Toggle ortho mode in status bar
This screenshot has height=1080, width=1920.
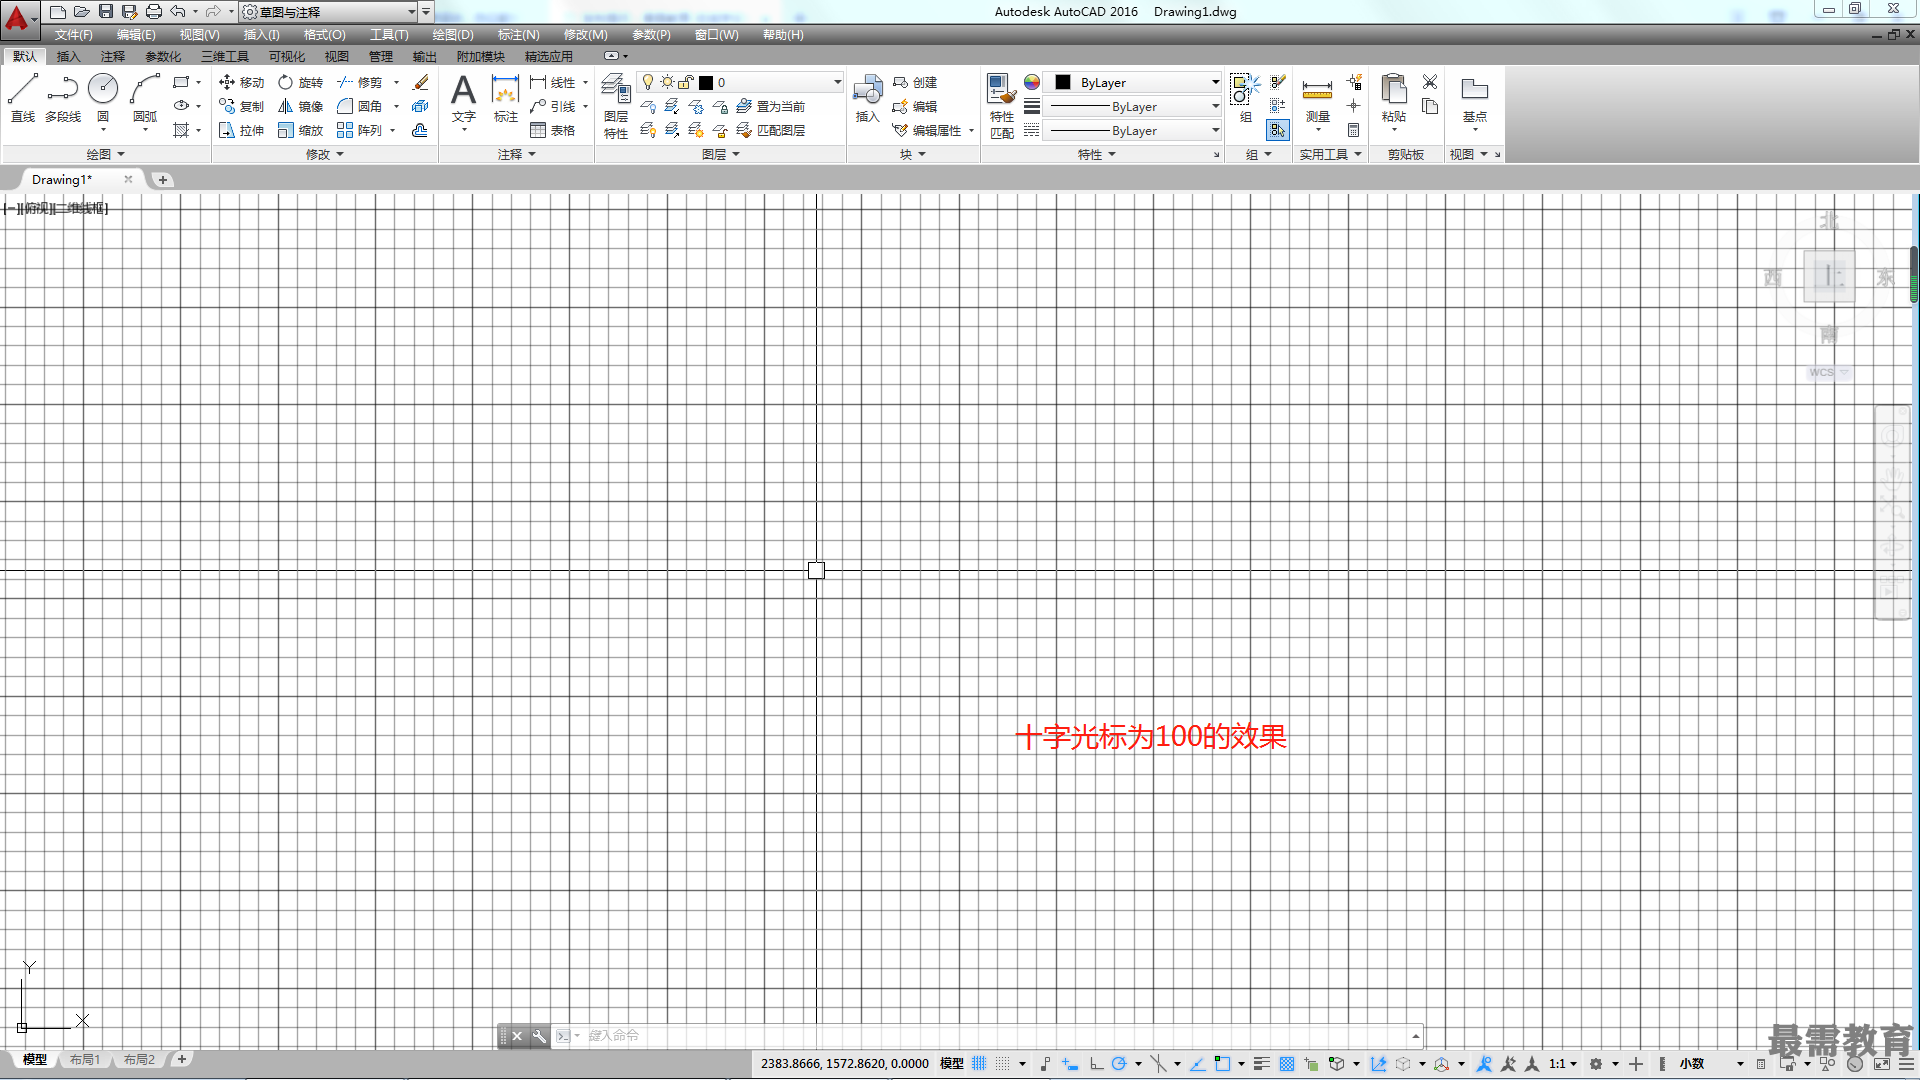(x=1096, y=1064)
